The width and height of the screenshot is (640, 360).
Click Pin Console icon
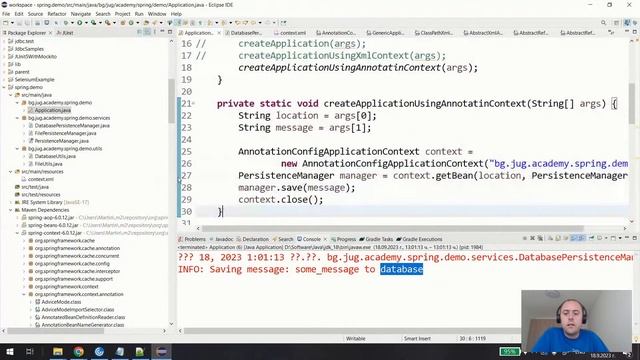point(591,238)
